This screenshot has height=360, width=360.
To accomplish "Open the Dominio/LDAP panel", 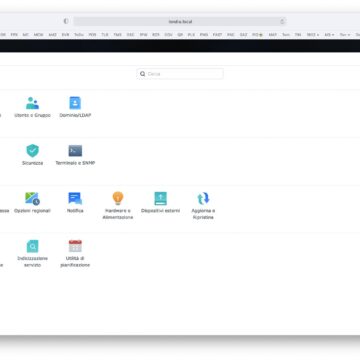I will coord(75,107).
